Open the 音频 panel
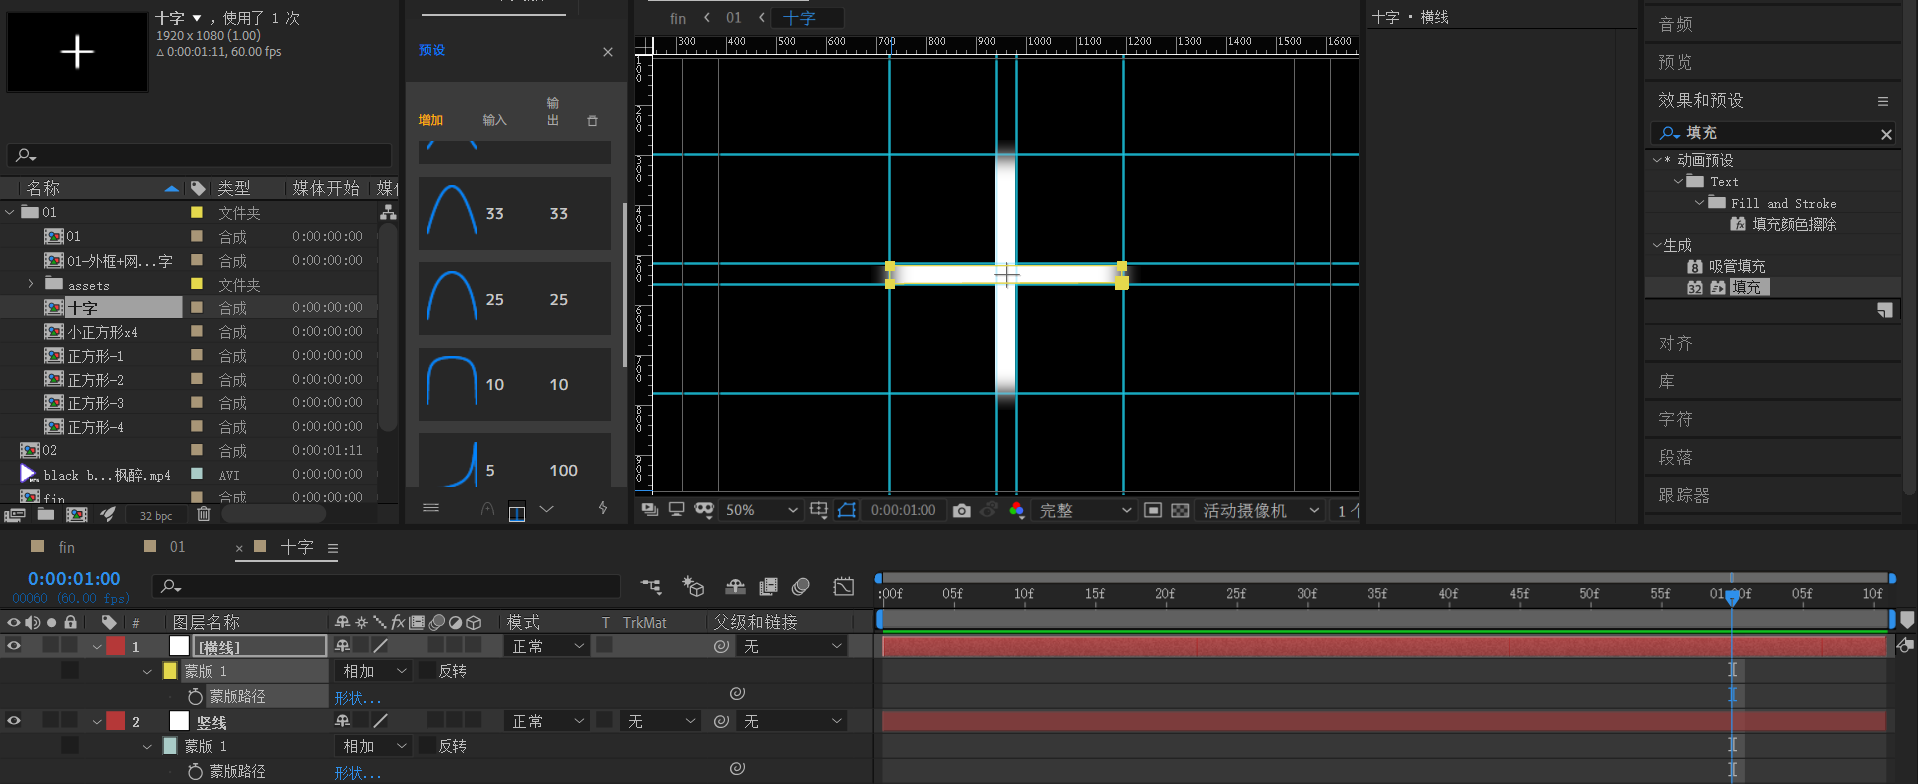This screenshot has width=1918, height=784. tap(1675, 24)
